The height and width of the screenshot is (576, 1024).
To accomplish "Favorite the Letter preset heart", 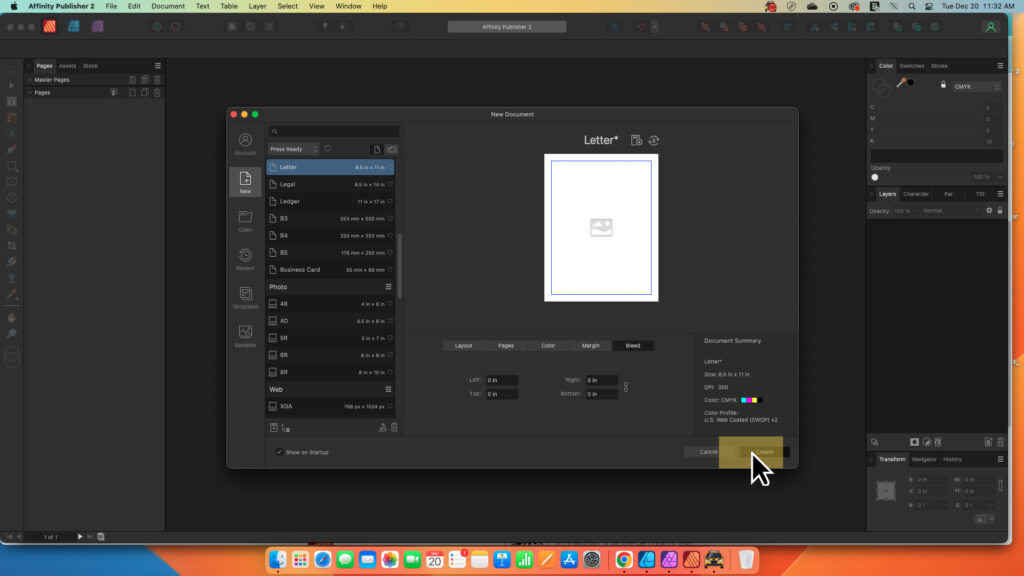I will point(390,167).
